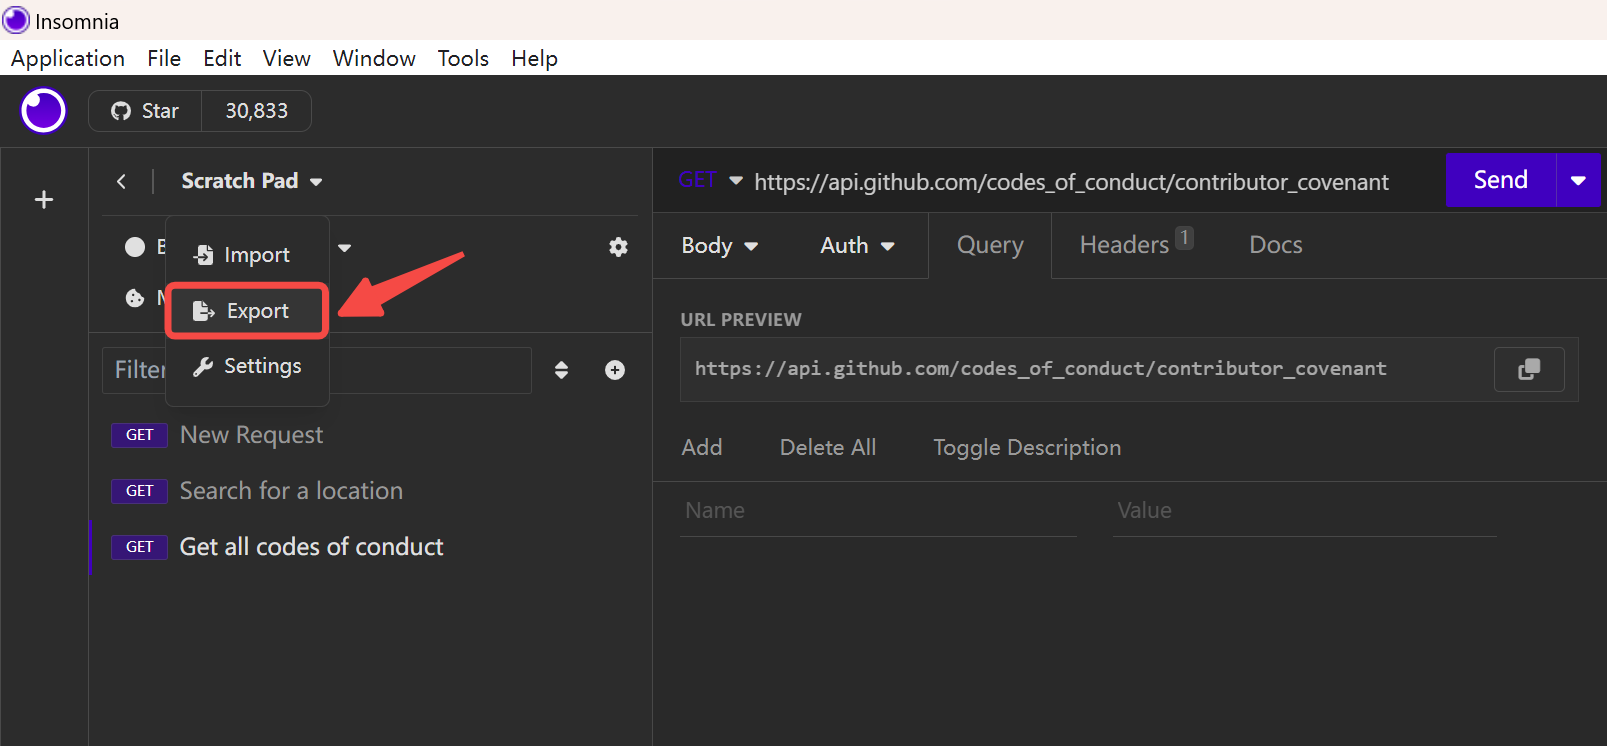
Task: Click the Value parameter field
Action: point(1305,511)
